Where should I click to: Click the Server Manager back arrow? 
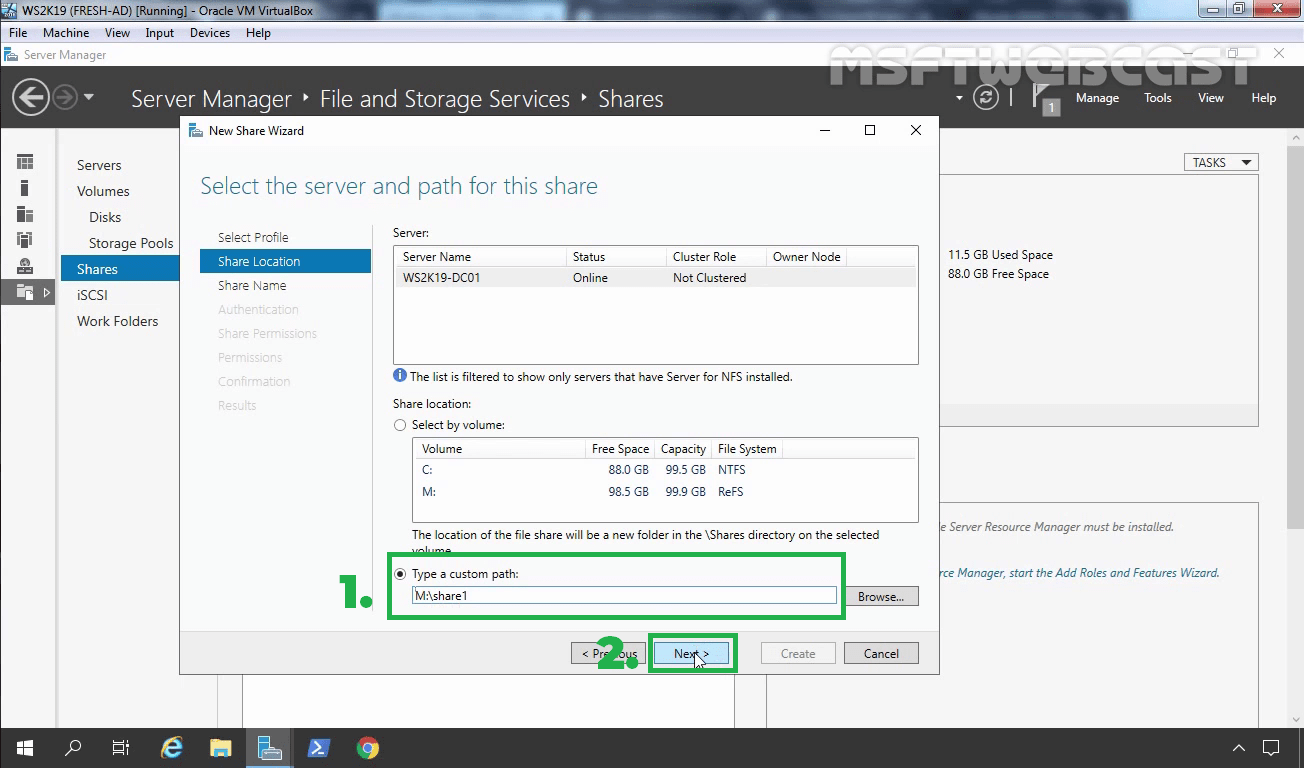click(x=31, y=98)
